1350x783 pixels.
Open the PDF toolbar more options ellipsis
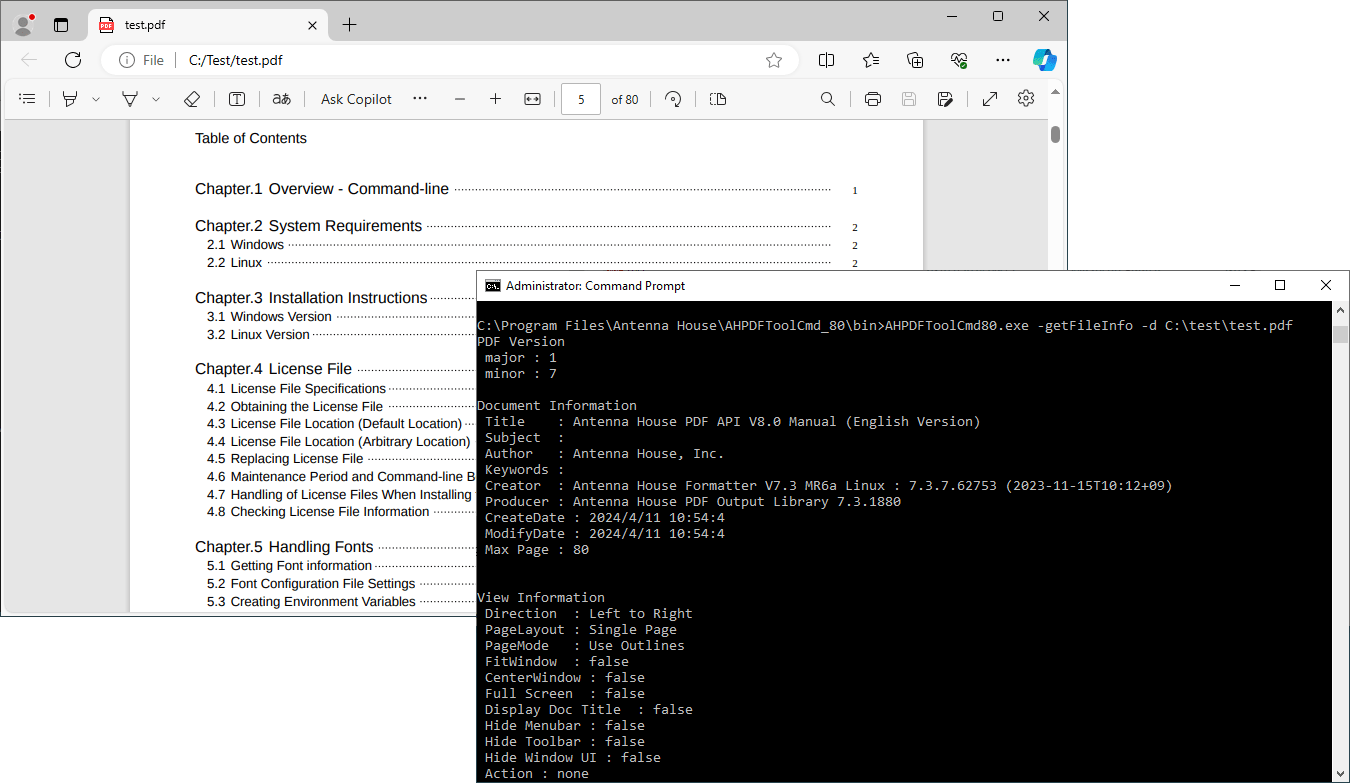420,98
